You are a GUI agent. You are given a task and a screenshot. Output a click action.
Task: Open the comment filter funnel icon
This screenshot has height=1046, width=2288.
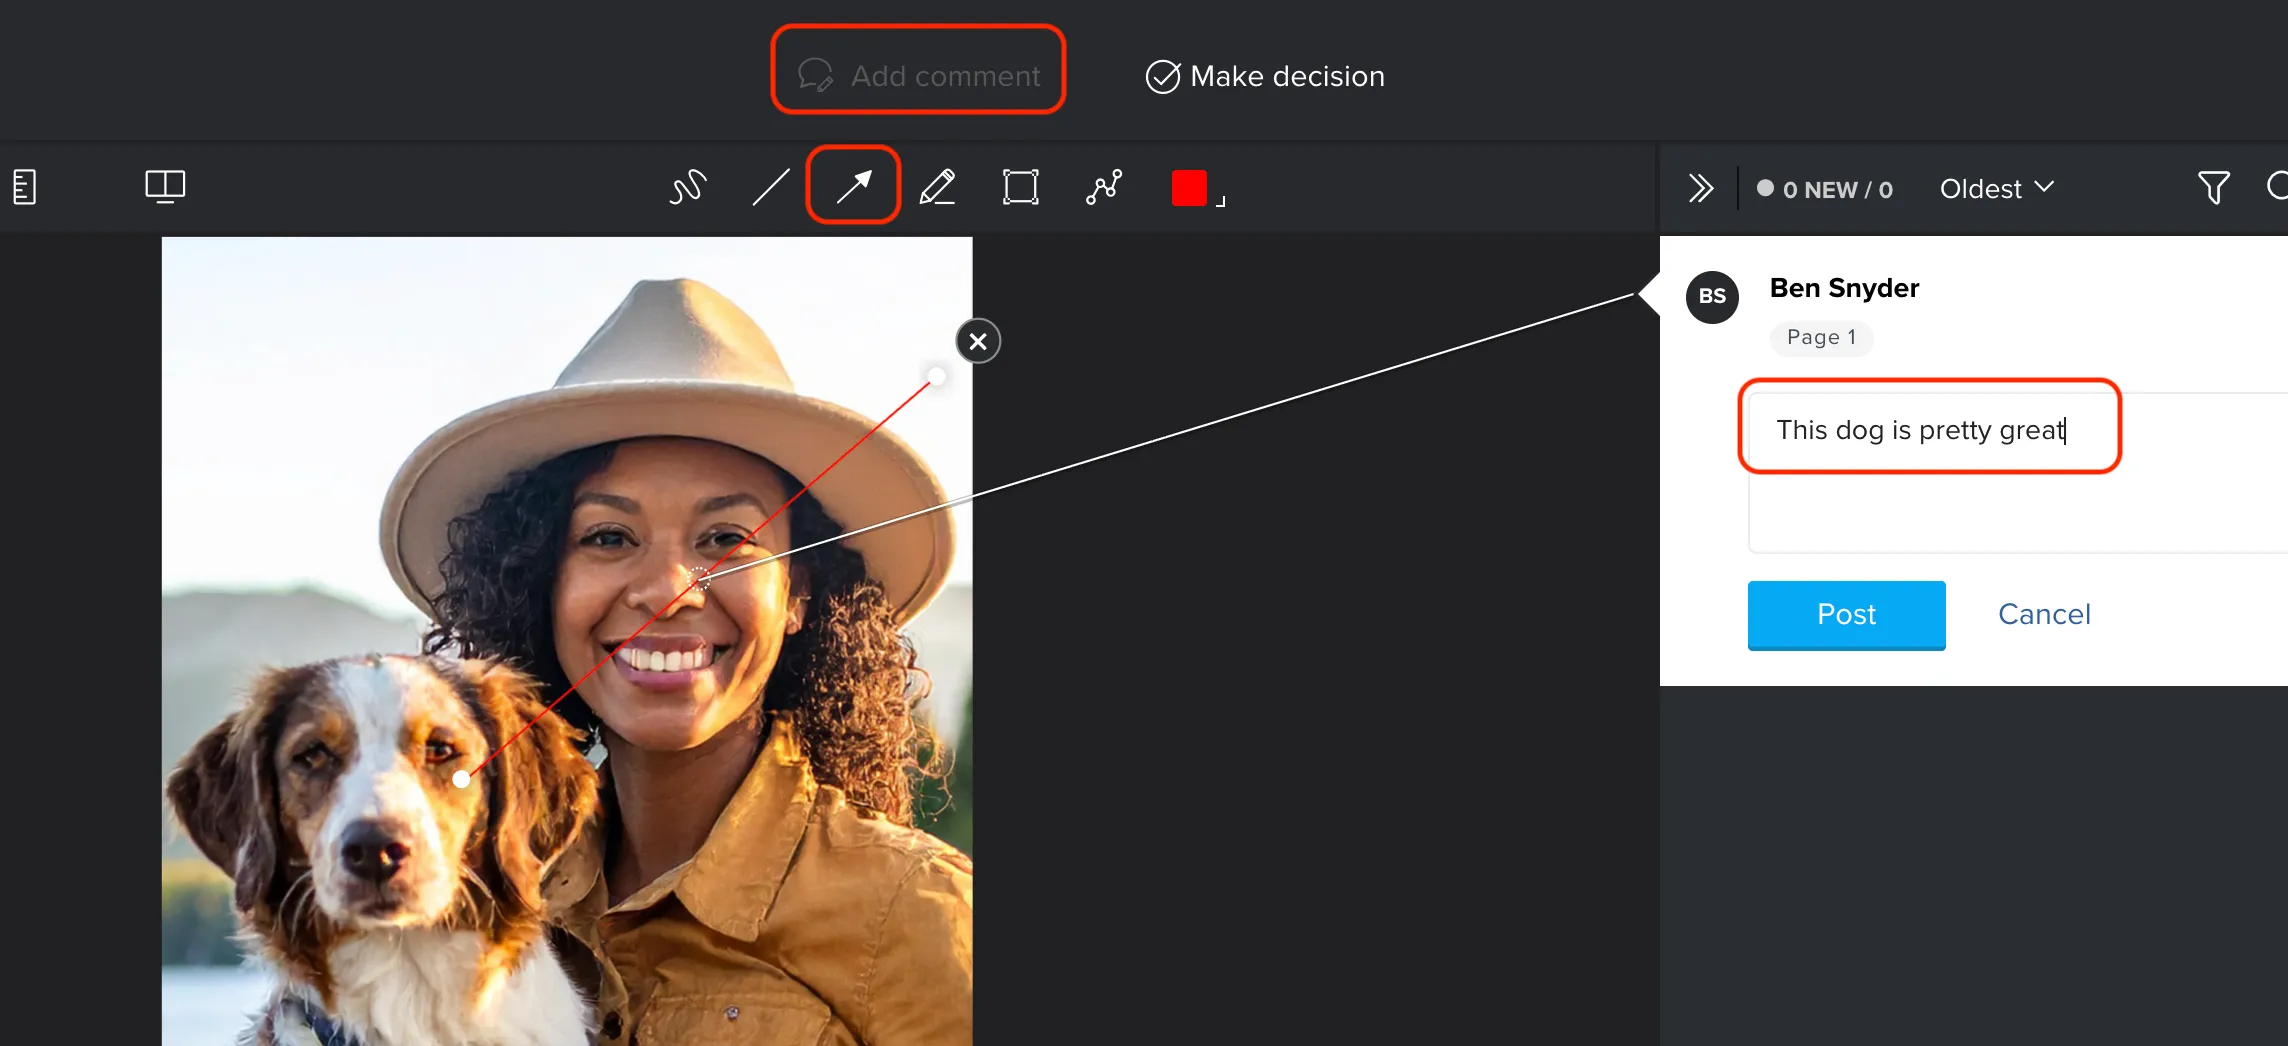[x=2213, y=187]
